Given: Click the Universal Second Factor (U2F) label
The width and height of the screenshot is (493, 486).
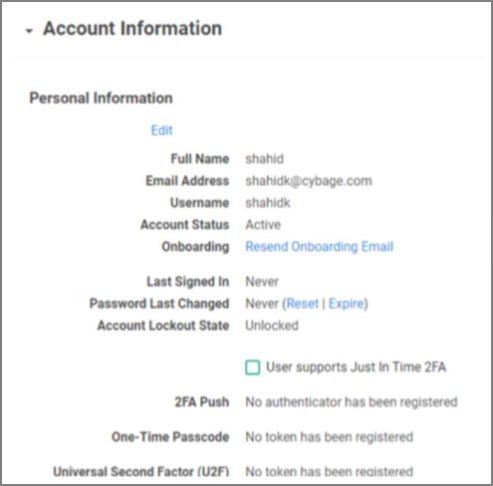Looking at the screenshot, I should tap(141, 472).
